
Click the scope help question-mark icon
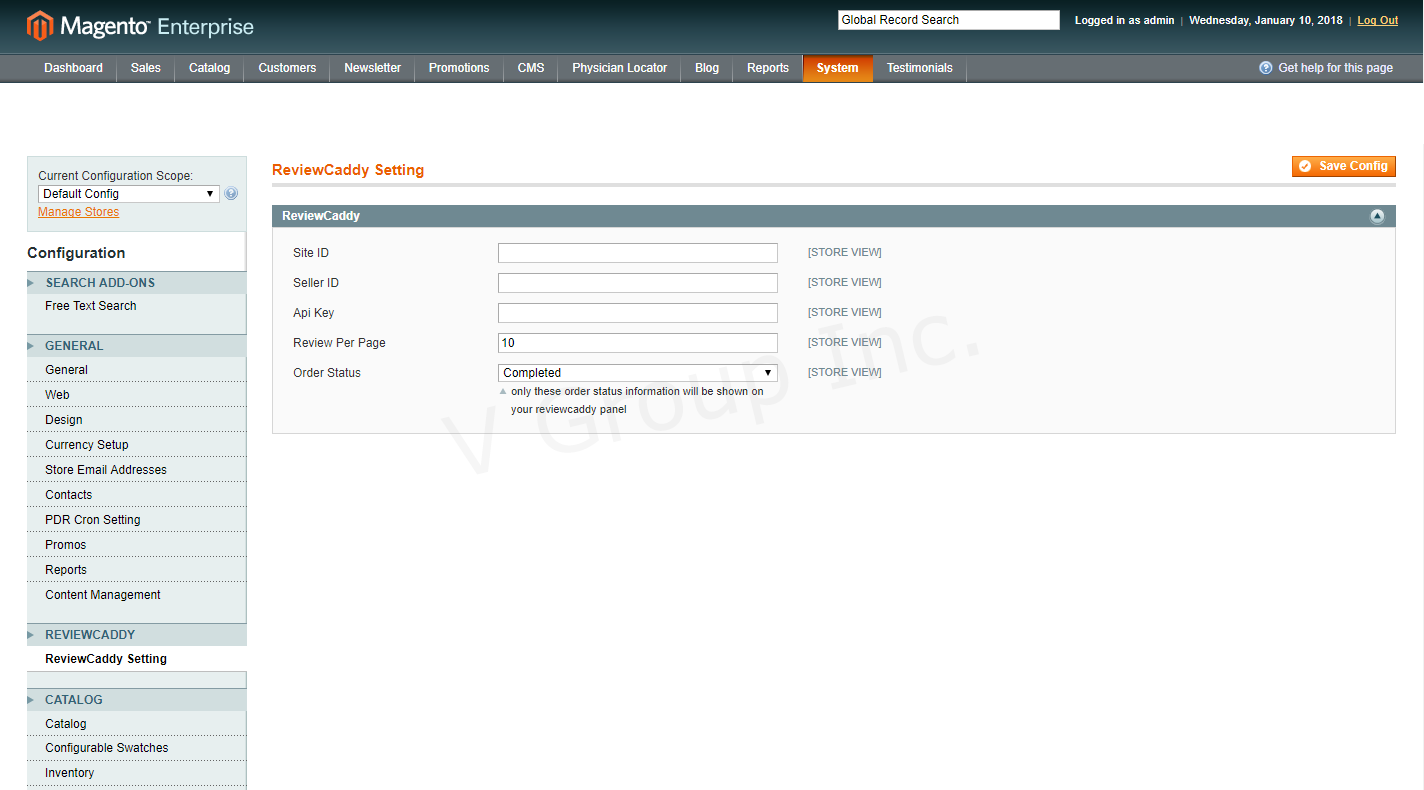[231, 194]
